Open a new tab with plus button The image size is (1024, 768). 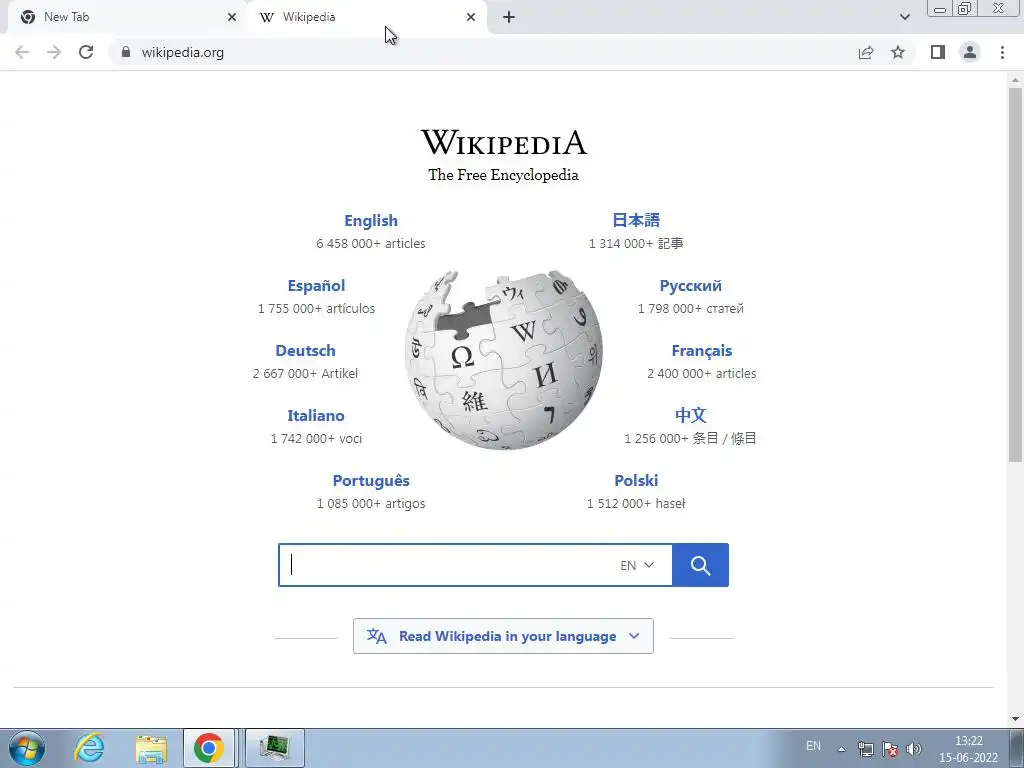click(x=509, y=17)
